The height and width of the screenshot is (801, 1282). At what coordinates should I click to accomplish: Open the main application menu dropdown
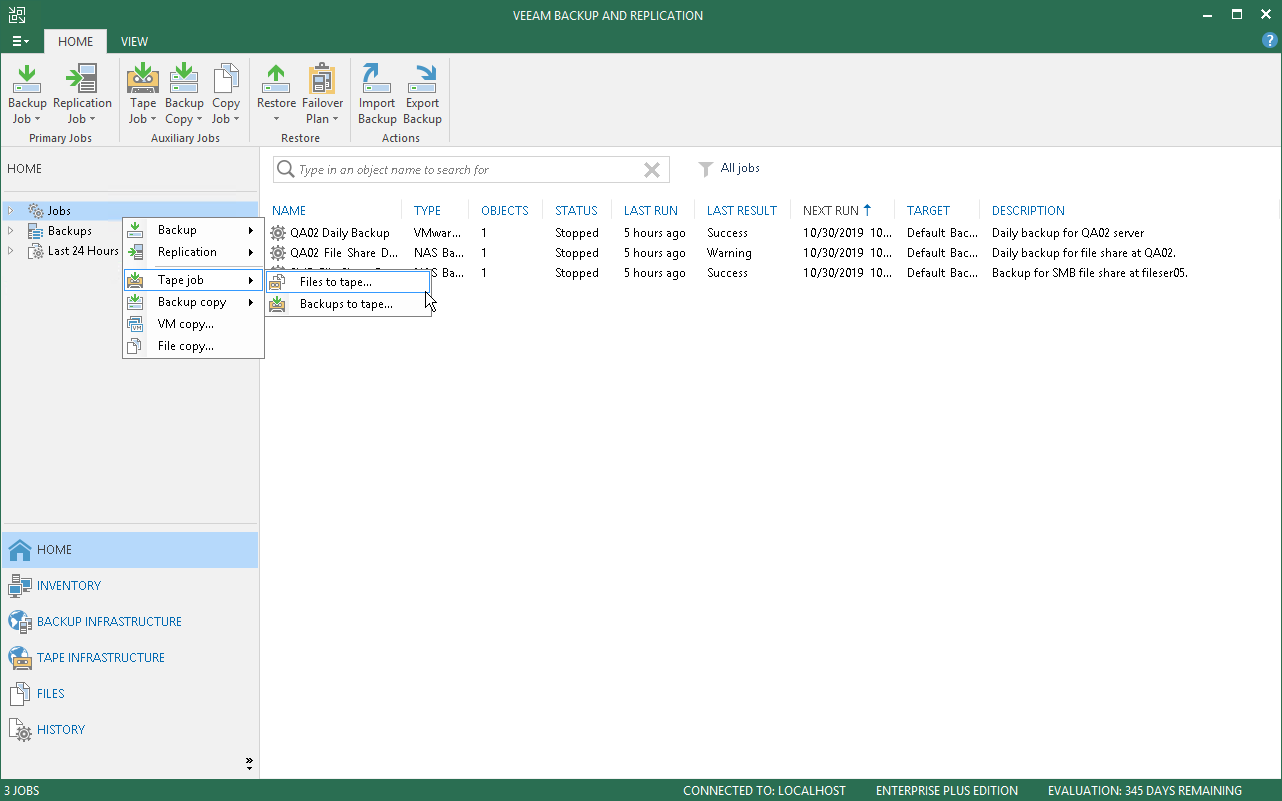click(20, 41)
